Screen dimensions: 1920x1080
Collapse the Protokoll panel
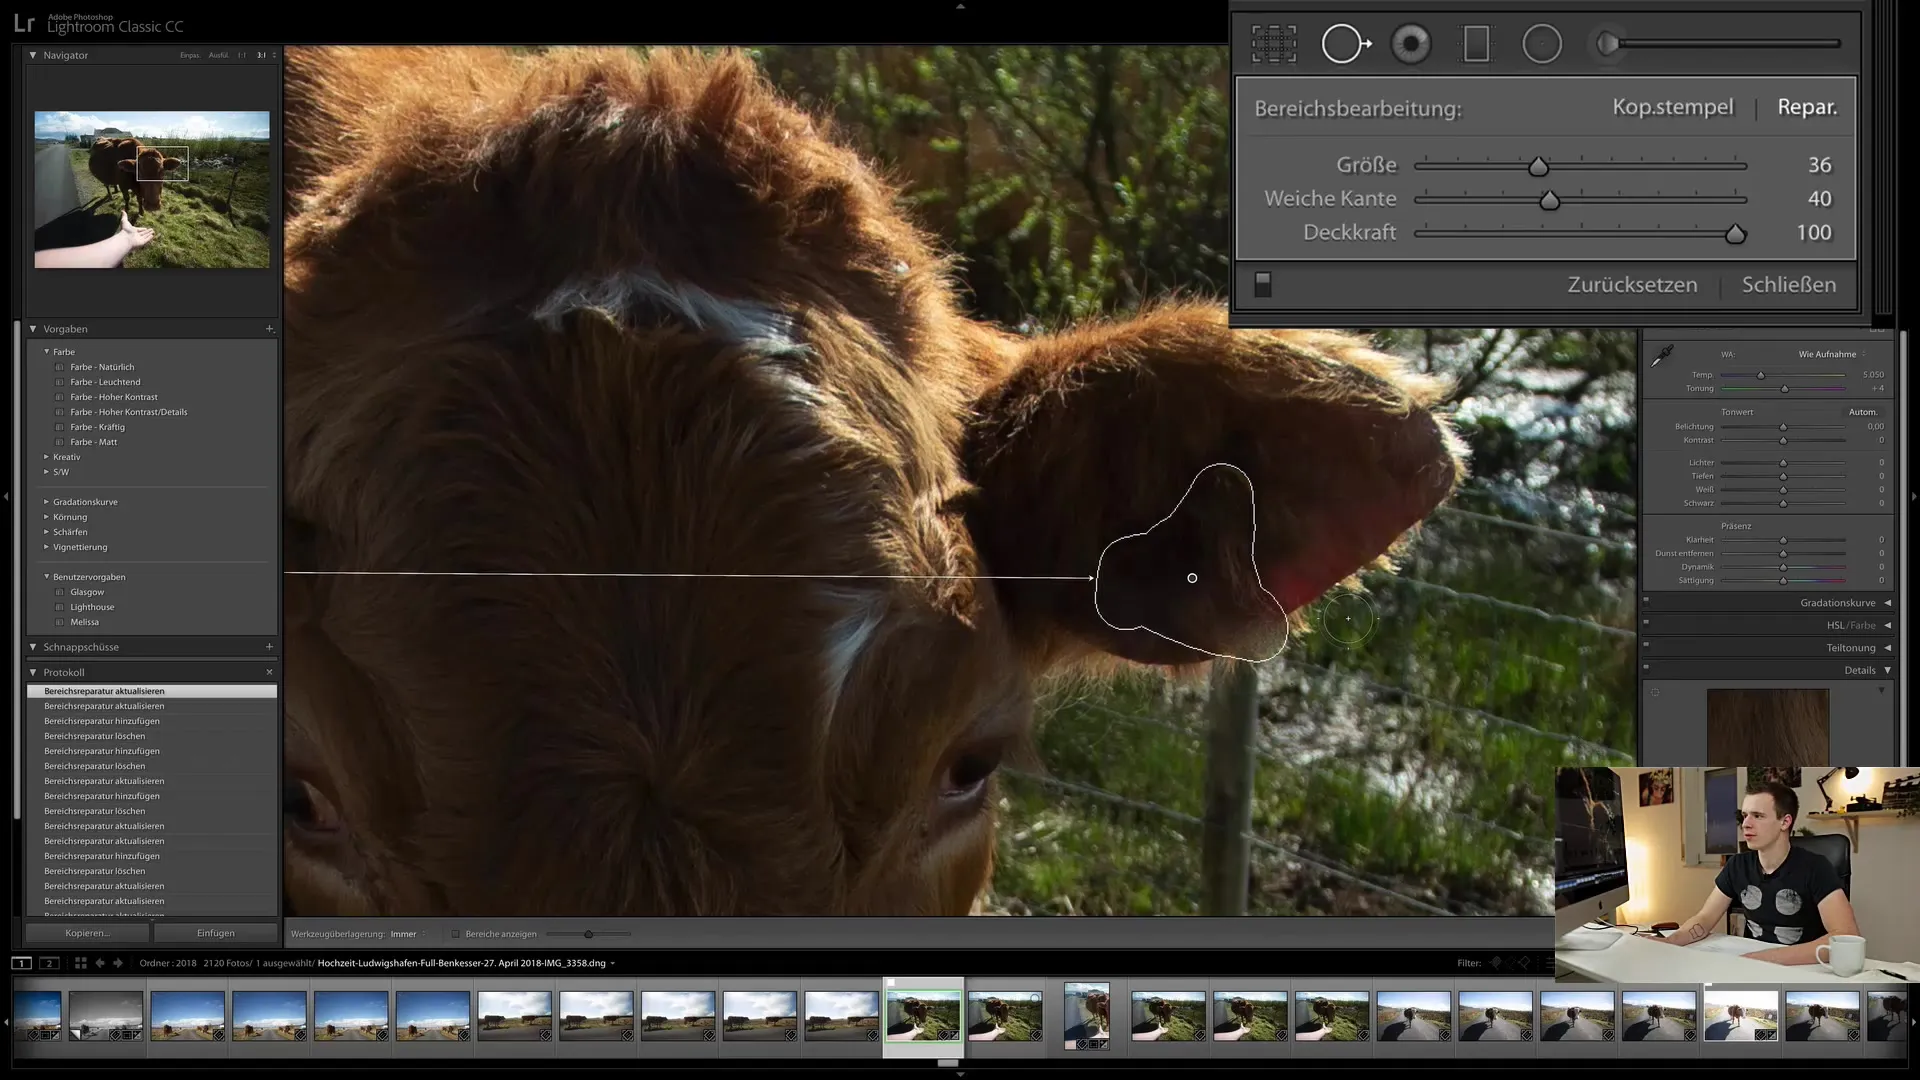click(x=33, y=672)
